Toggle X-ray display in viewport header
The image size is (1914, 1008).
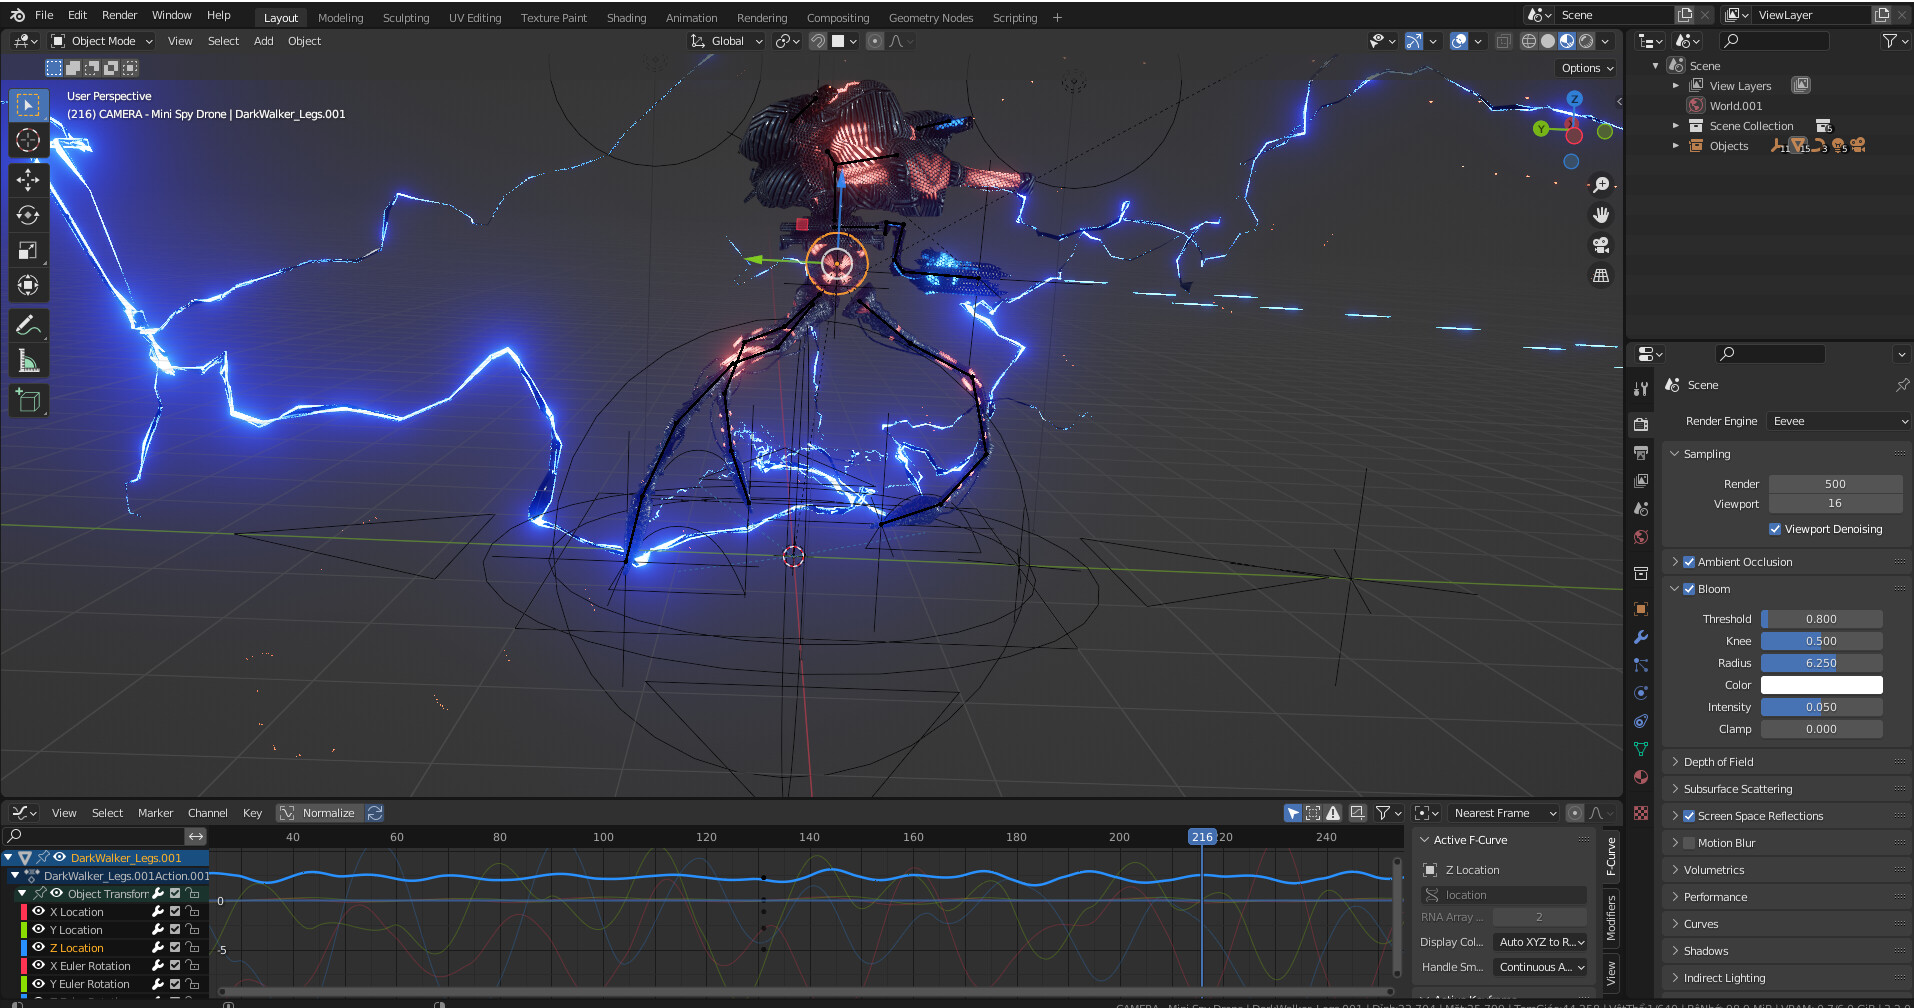1503,41
